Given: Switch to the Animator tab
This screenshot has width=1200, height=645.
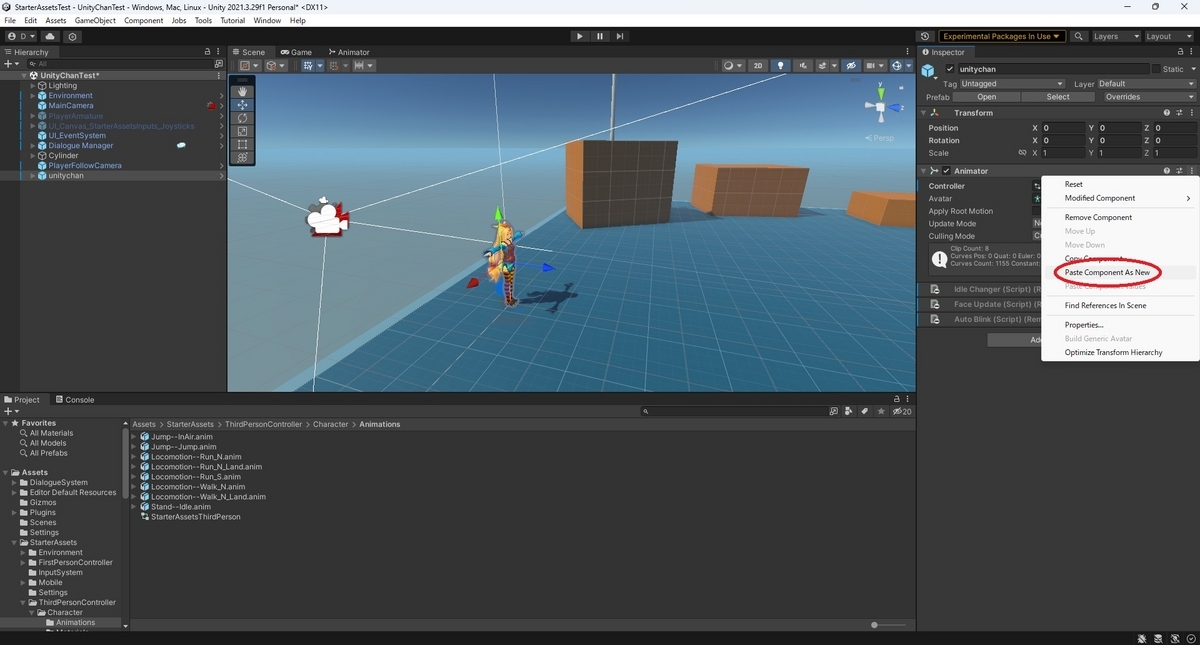Looking at the screenshot, I should point(348,52).
